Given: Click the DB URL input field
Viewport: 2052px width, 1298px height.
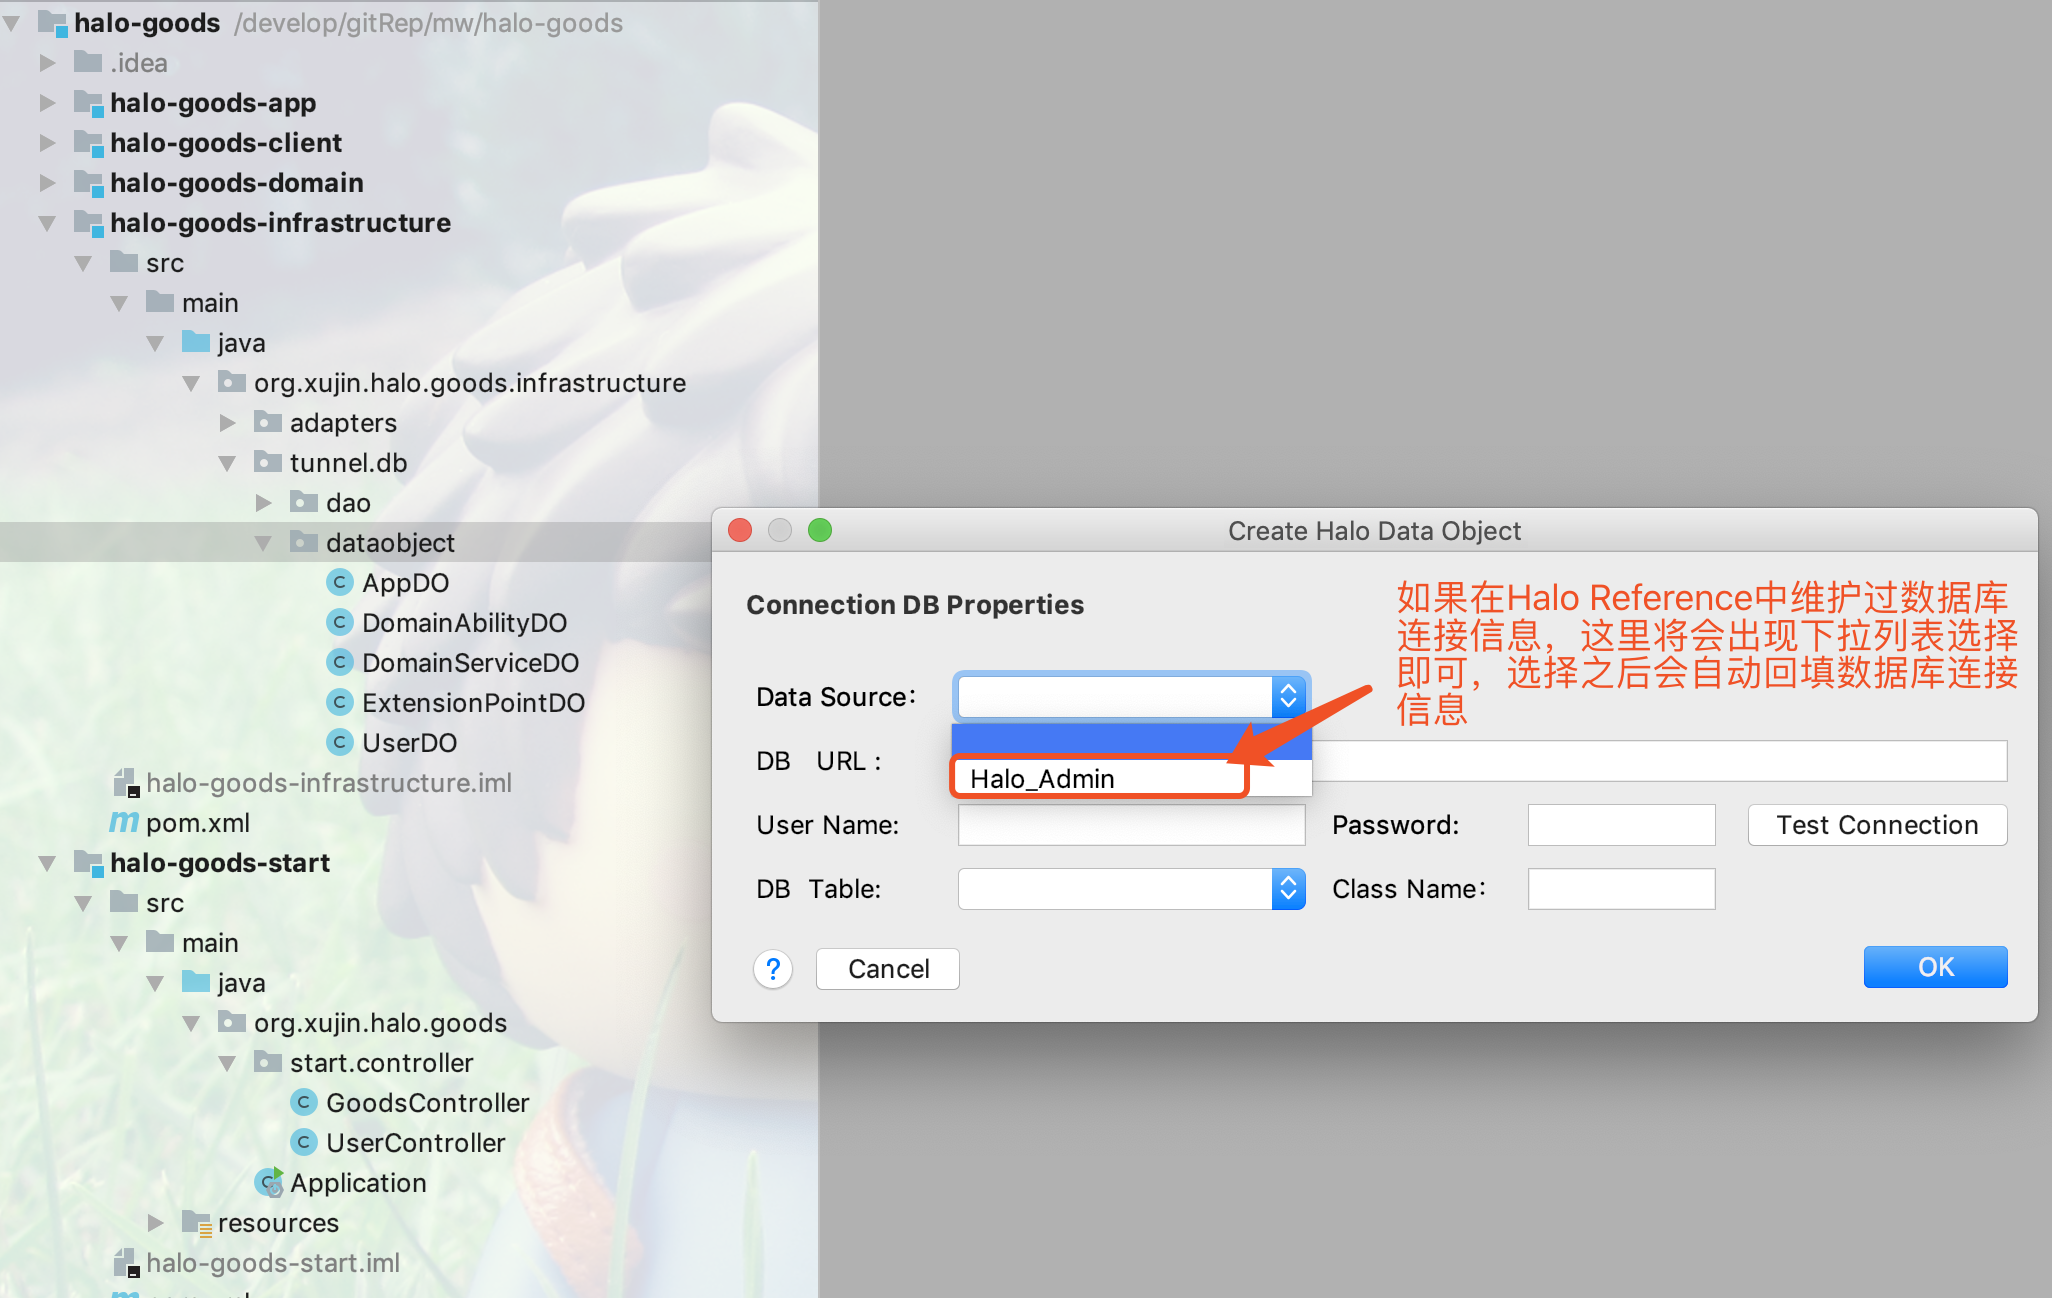Looking at the screenshot, I should point(1659,761).
